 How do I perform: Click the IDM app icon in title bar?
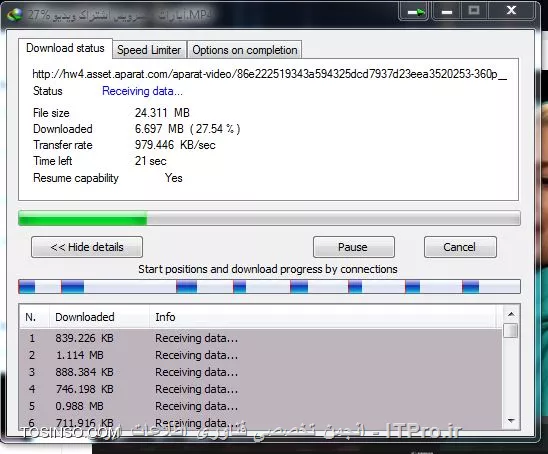pos(14,15)
